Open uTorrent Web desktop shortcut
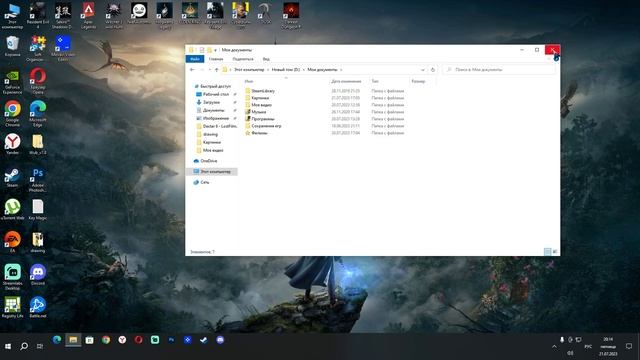Screen dimensions: 640x360 tap(12, 209)
